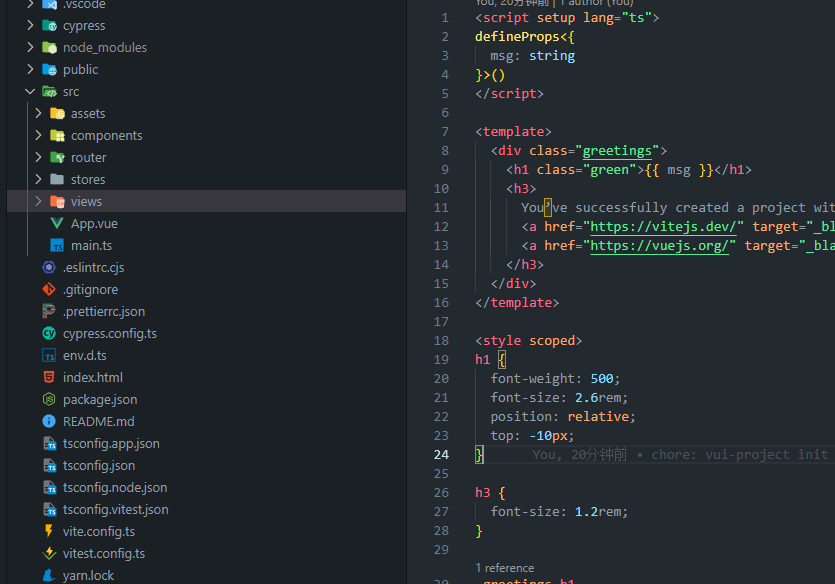Open README.md file
Viewport: 835px width, 584px height.
99,422
